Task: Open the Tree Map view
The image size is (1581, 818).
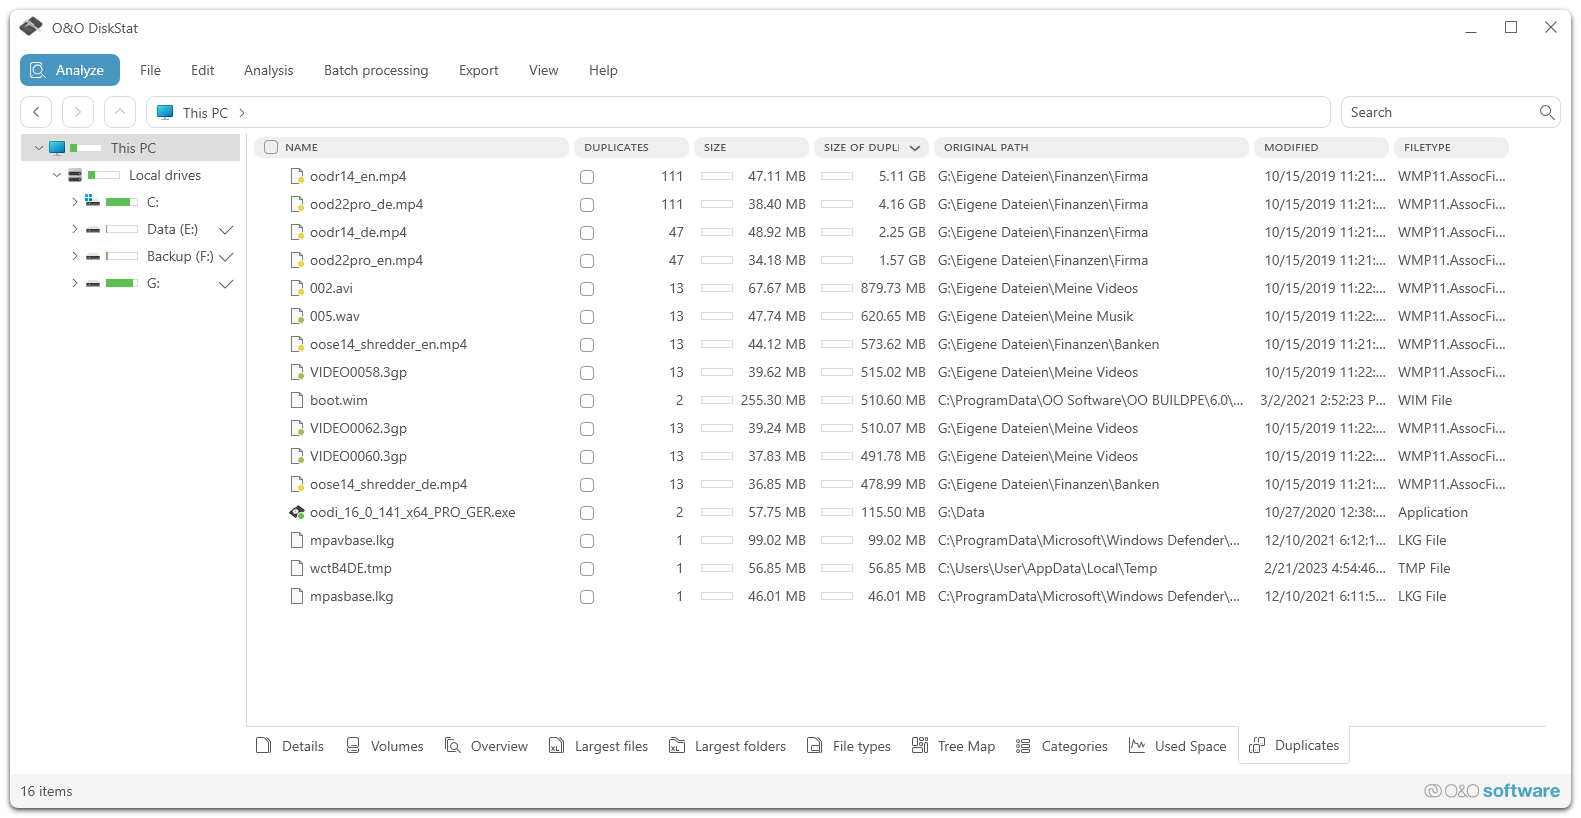Action: point(953,746)
